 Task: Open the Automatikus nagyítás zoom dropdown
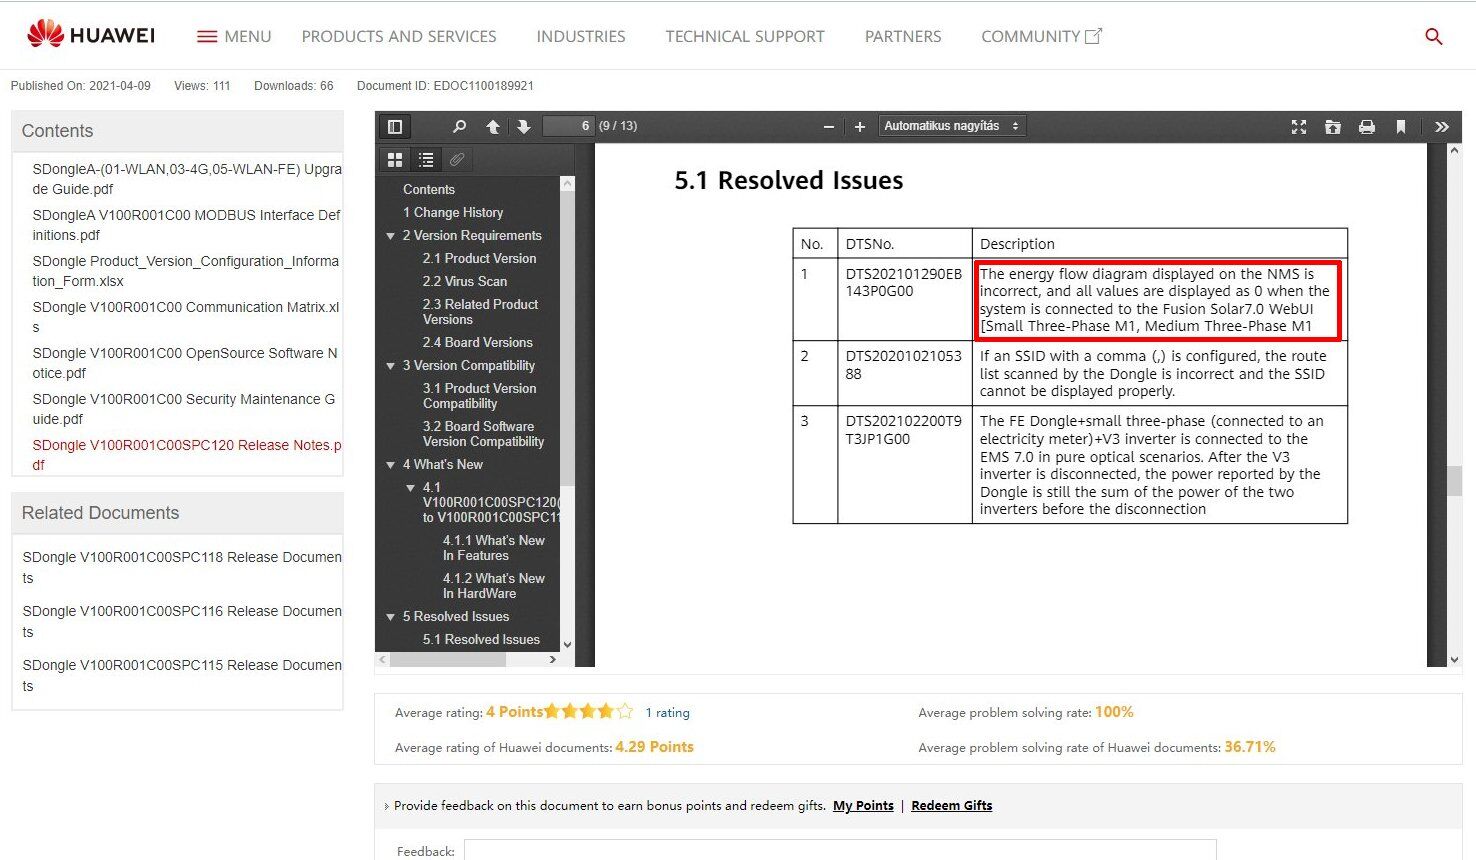951,126
